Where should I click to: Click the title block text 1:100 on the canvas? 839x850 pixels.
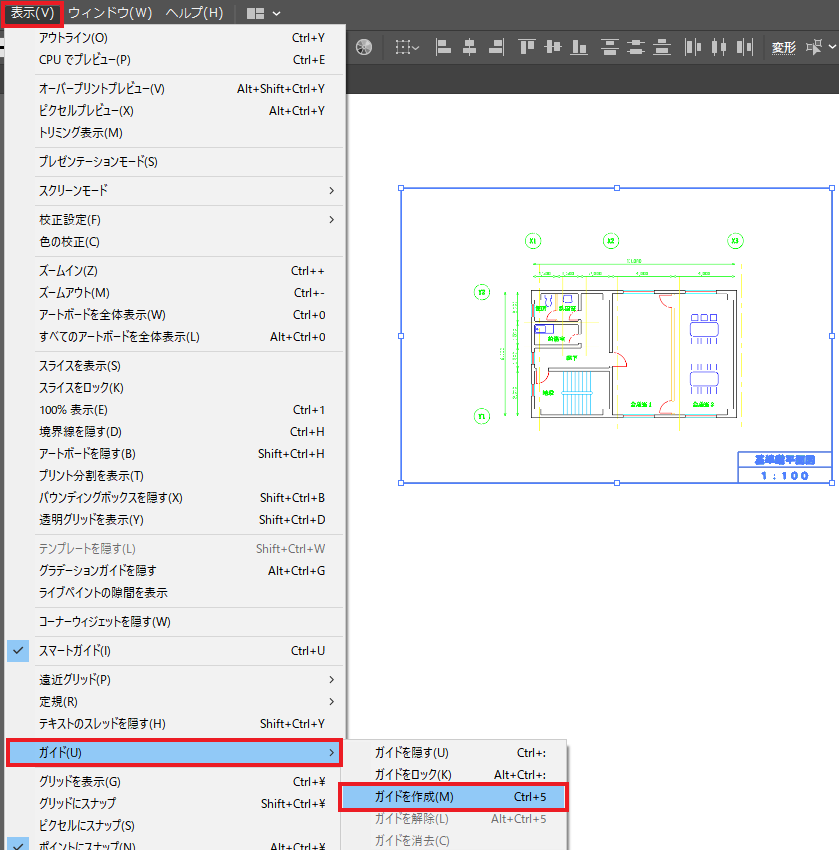(785, 475)
